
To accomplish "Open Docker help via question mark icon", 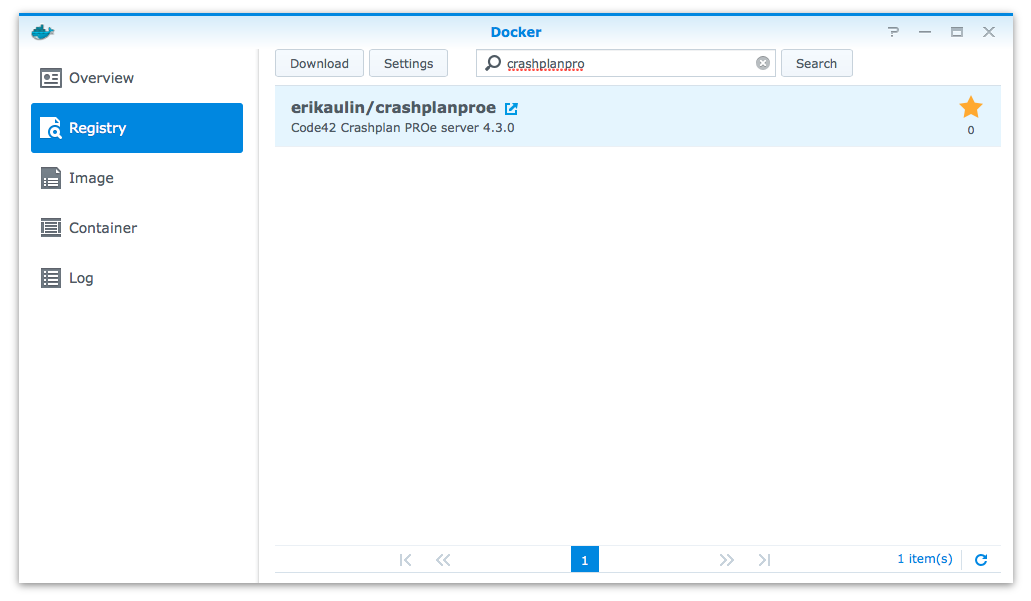I will tap(893, 32).
